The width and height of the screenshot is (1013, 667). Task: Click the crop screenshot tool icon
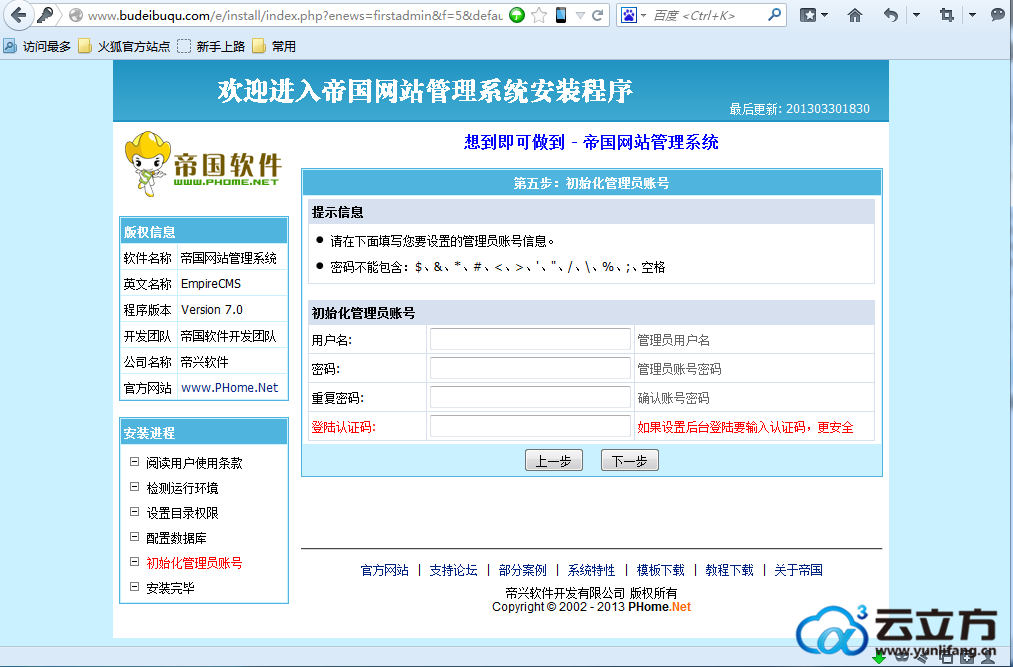(x=947, y=16)
